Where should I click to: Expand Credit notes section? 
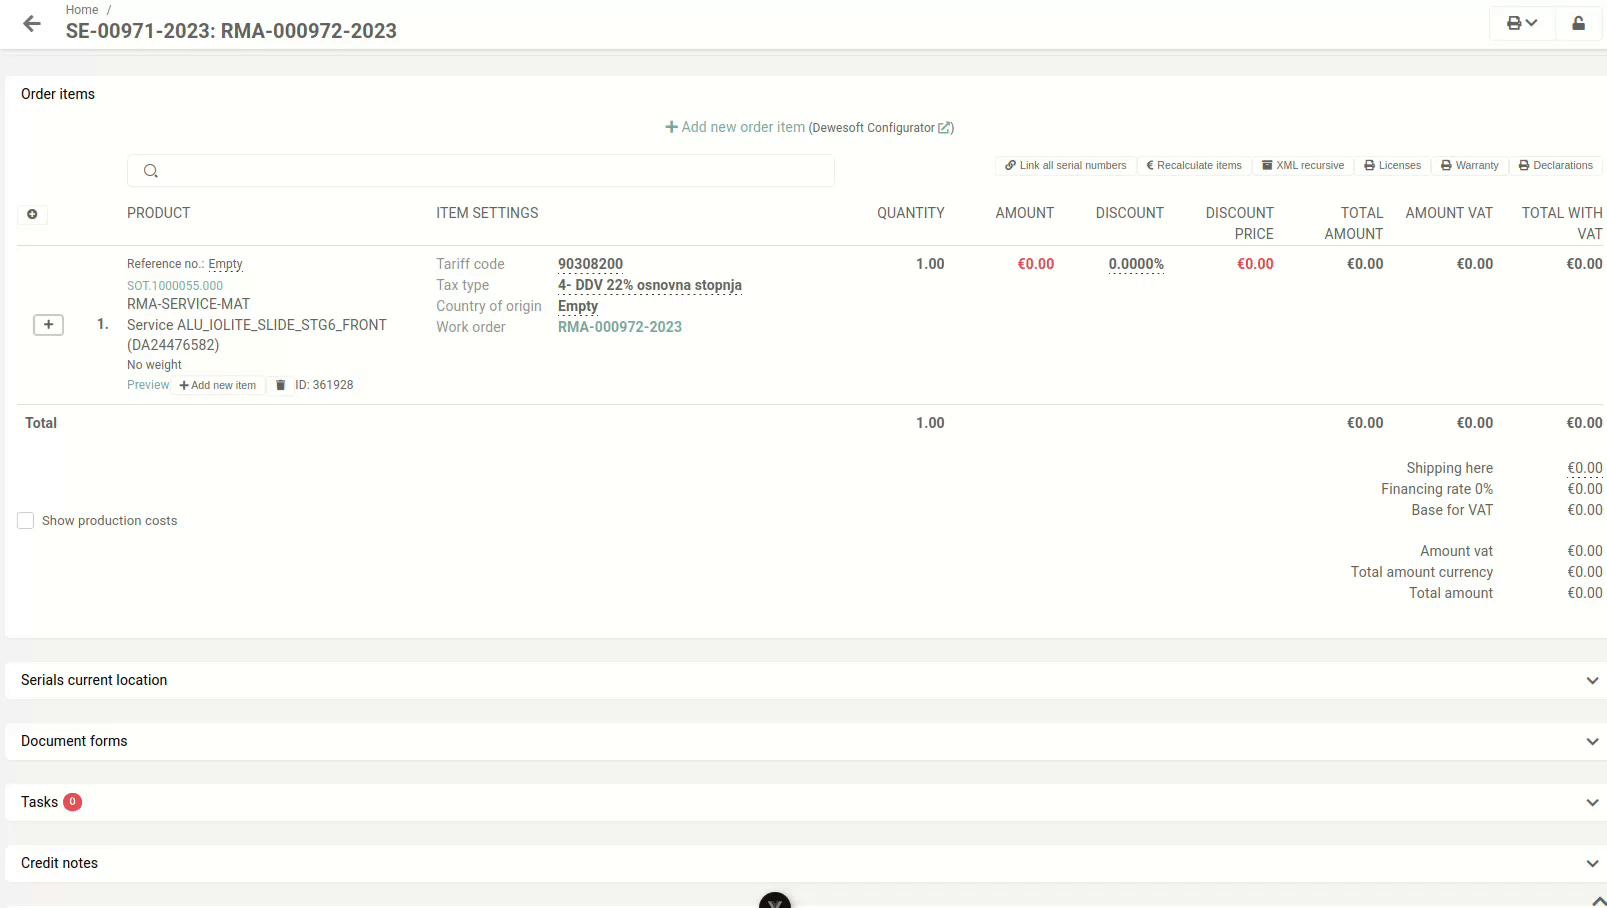pyautogui.click(x=806, y=863)
